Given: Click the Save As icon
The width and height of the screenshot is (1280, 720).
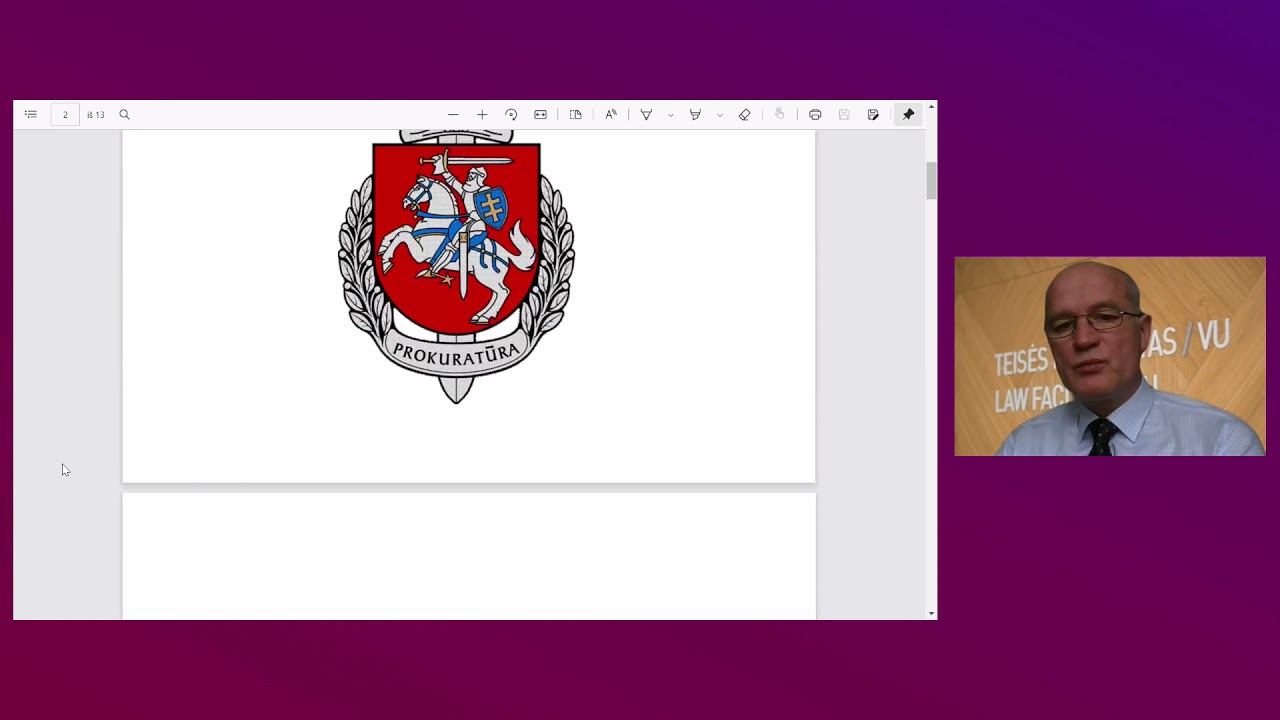Looking at the screenshot, I should coord(873,115).
